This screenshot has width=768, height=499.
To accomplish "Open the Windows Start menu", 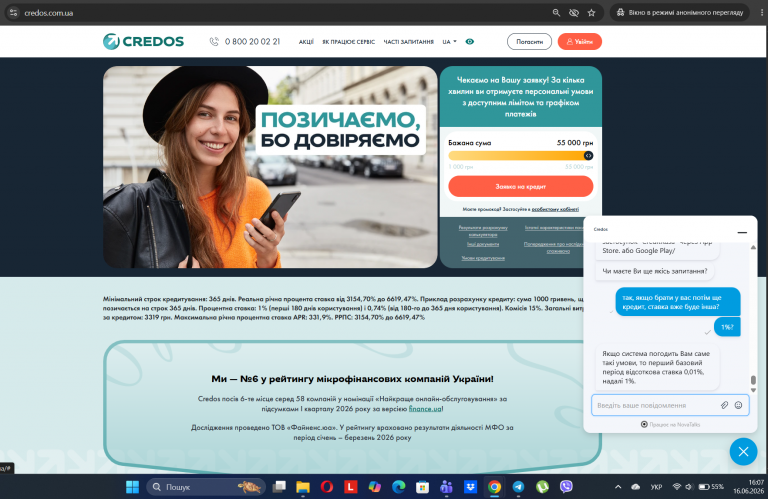I will pos(132,487).
